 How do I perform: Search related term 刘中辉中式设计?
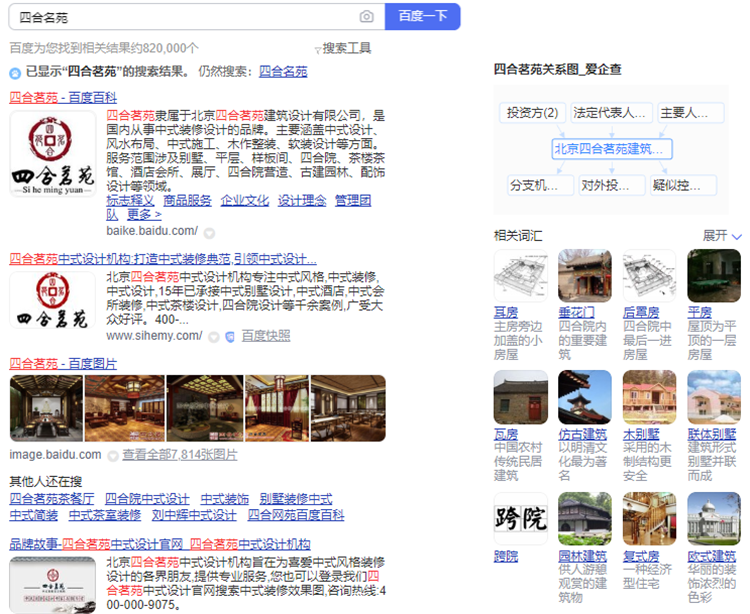194,515
